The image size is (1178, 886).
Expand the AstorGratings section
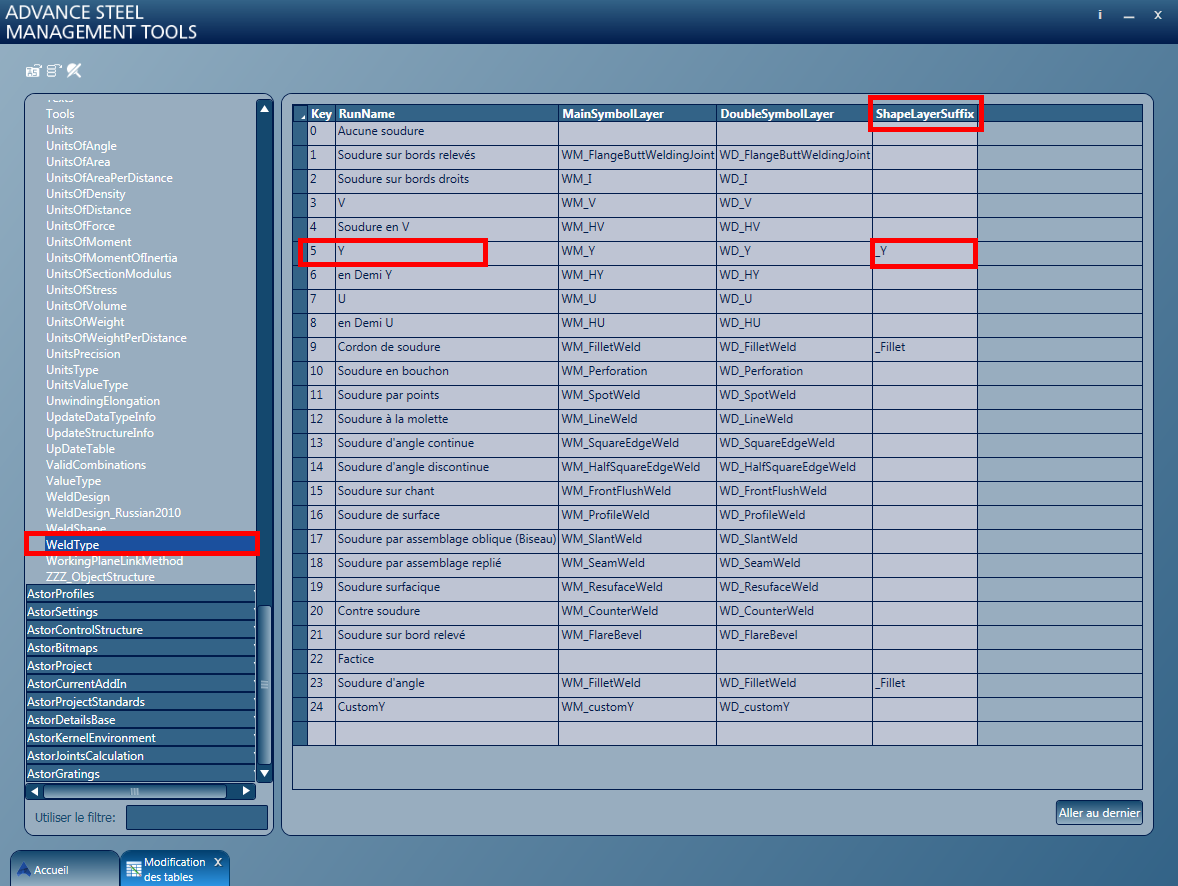tap(140, 774)
